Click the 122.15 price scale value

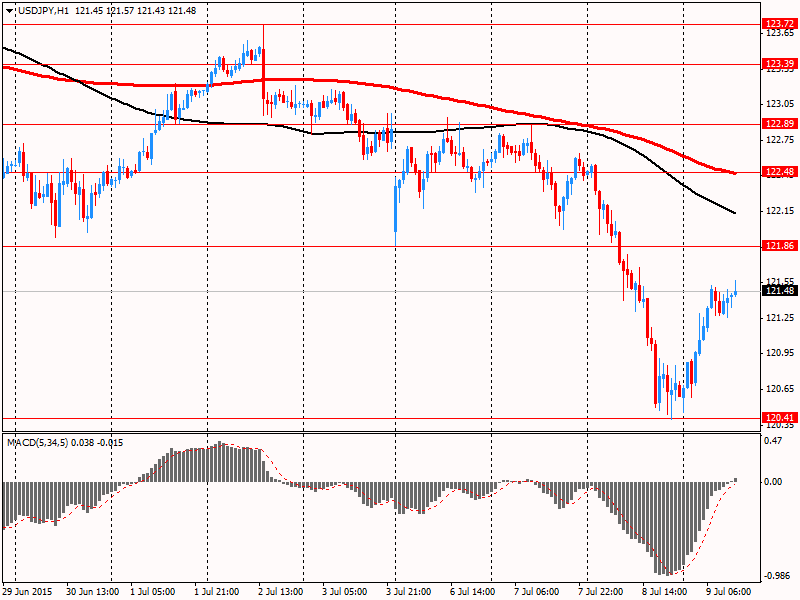(780, 211)
